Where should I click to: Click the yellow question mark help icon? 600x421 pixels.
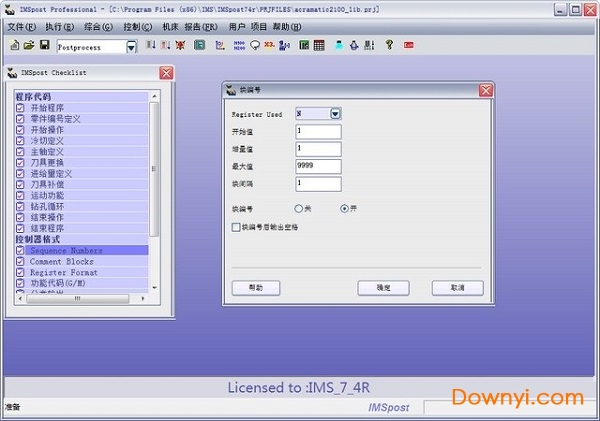(389, 45)
